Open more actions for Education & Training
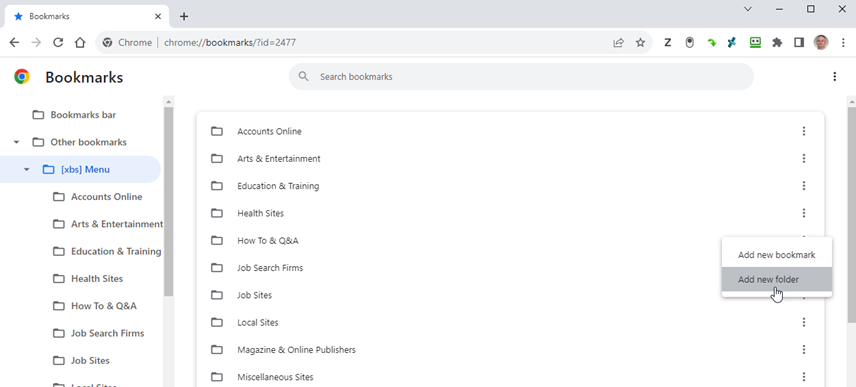The image size is (856, 387). [x=804, y=186]
